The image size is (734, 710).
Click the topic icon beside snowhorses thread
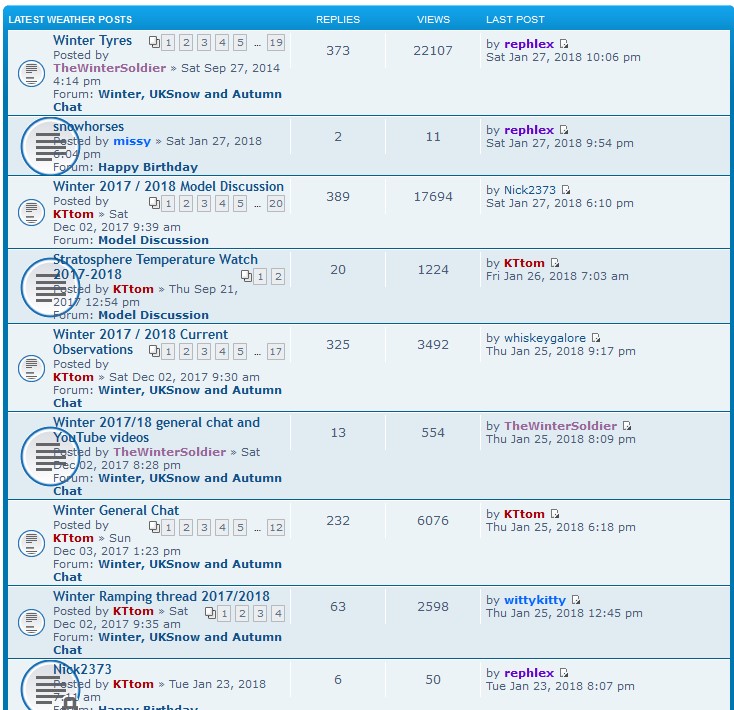coord(50,146)
